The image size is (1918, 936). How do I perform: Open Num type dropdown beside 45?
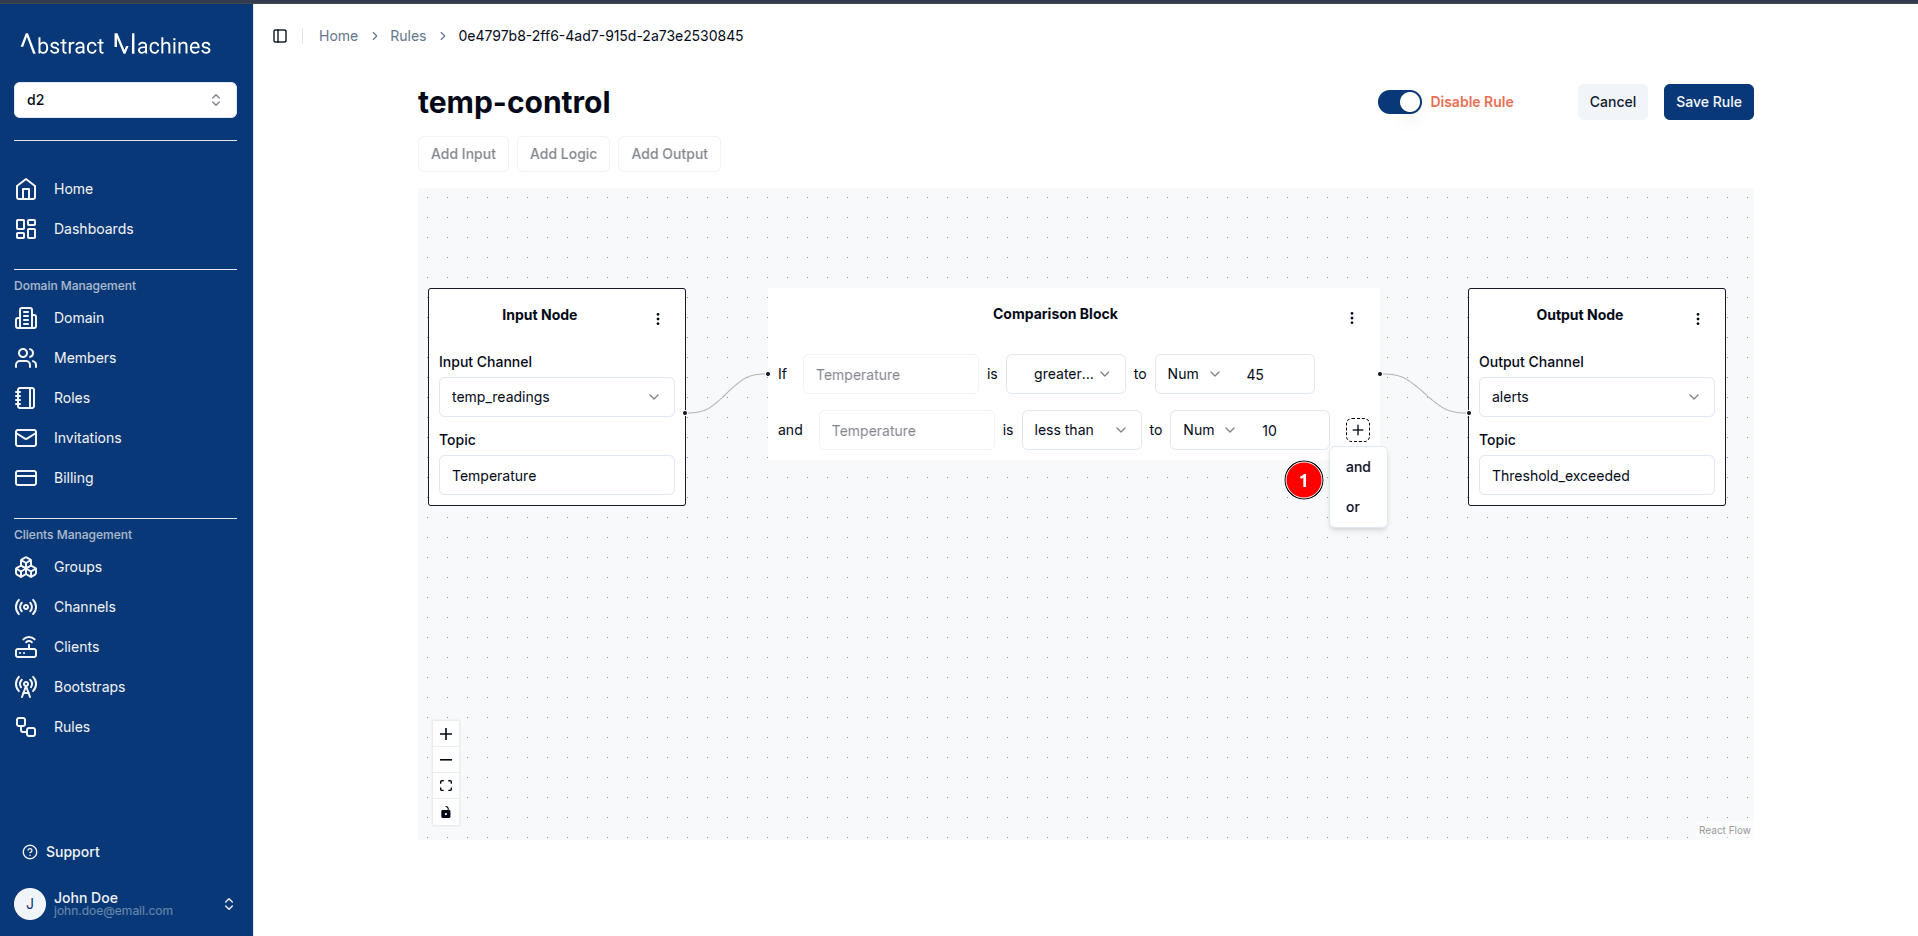coord(1194,374)
